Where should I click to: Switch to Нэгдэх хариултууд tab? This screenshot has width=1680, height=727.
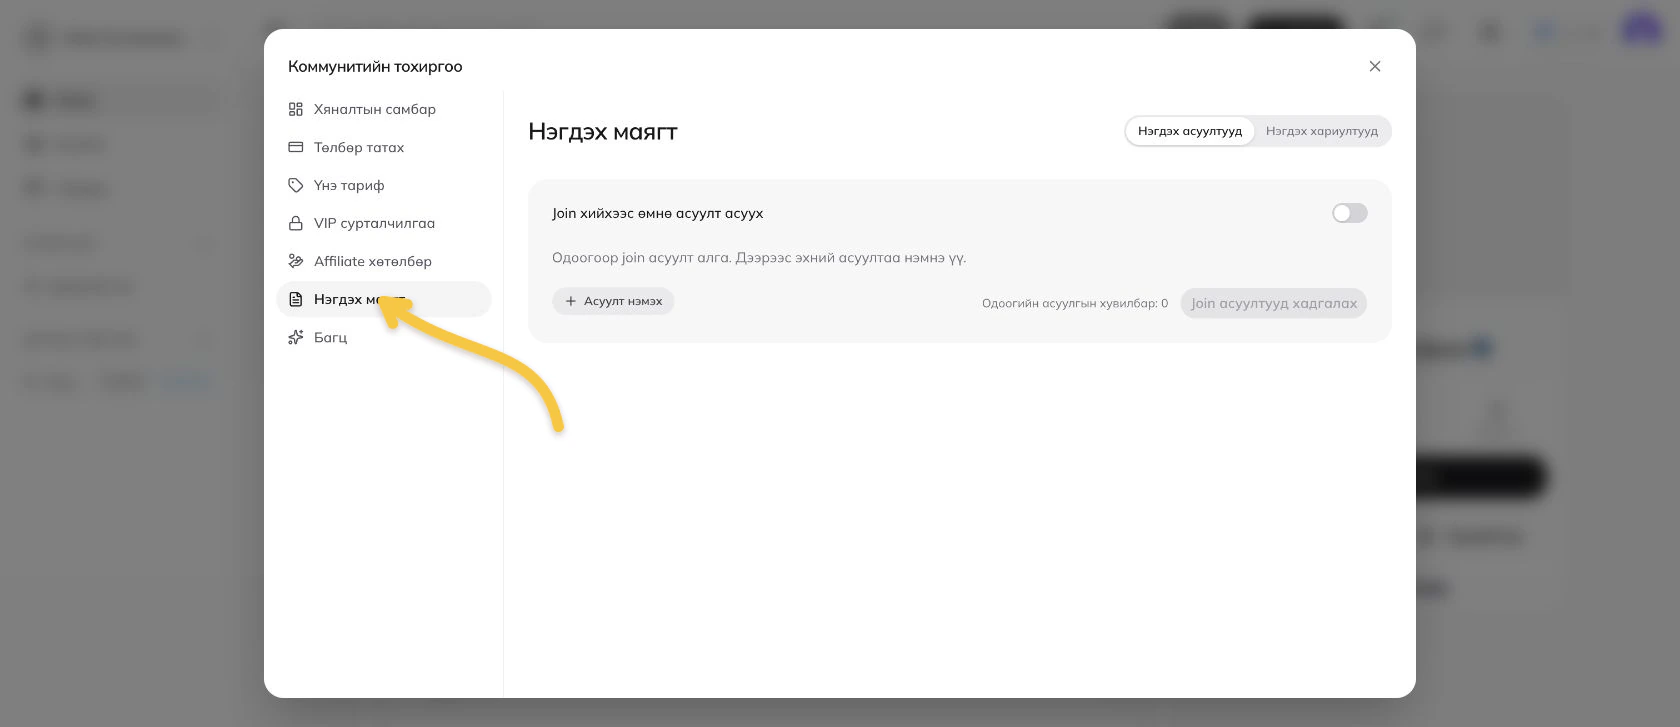click(x=1321, y=131)
